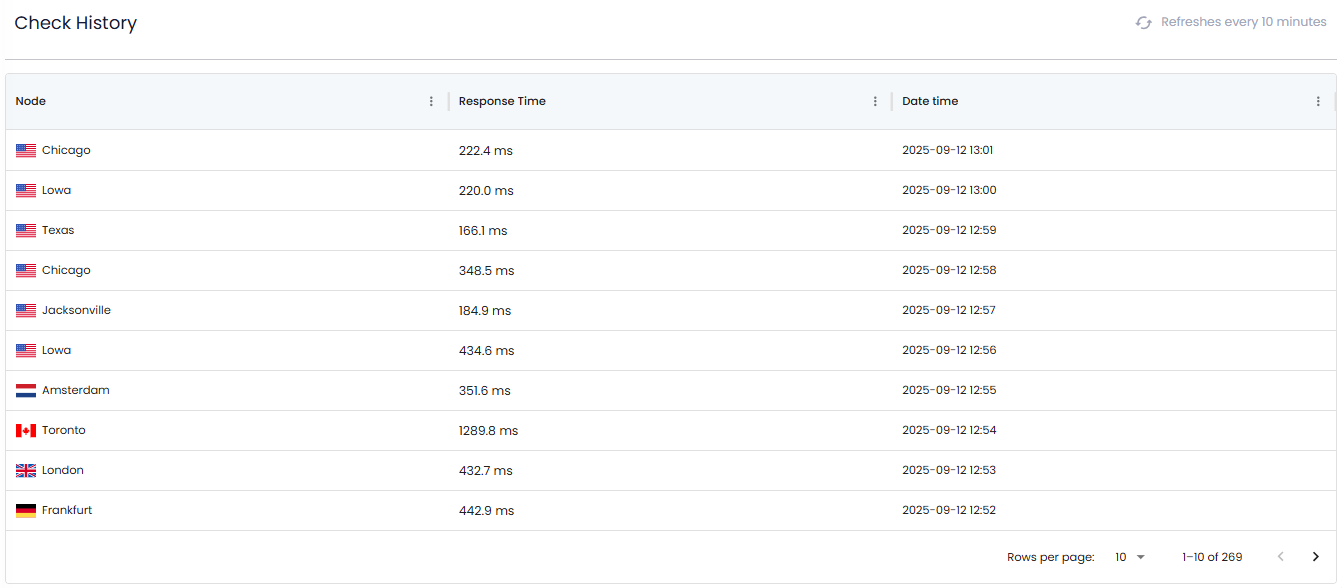
Task: Click the Netherlands flag beside Amsterdam
Action: coord(26,391)
